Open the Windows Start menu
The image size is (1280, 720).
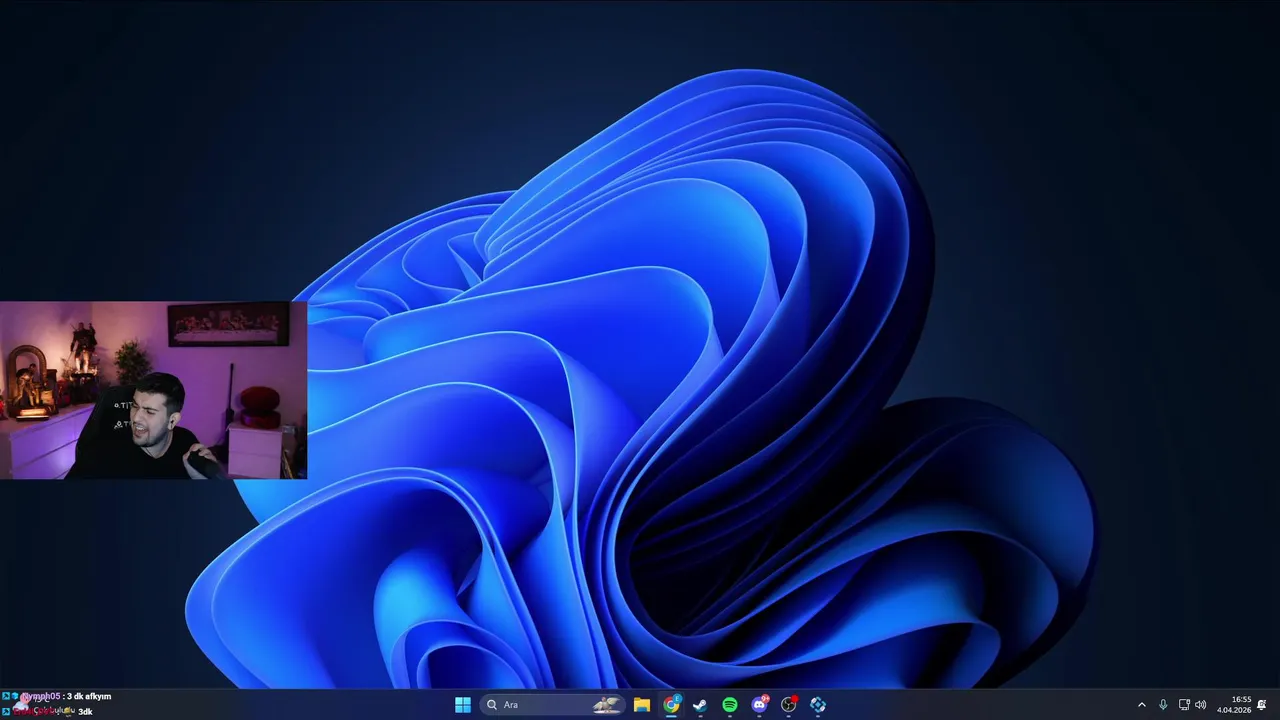[463, 705]
